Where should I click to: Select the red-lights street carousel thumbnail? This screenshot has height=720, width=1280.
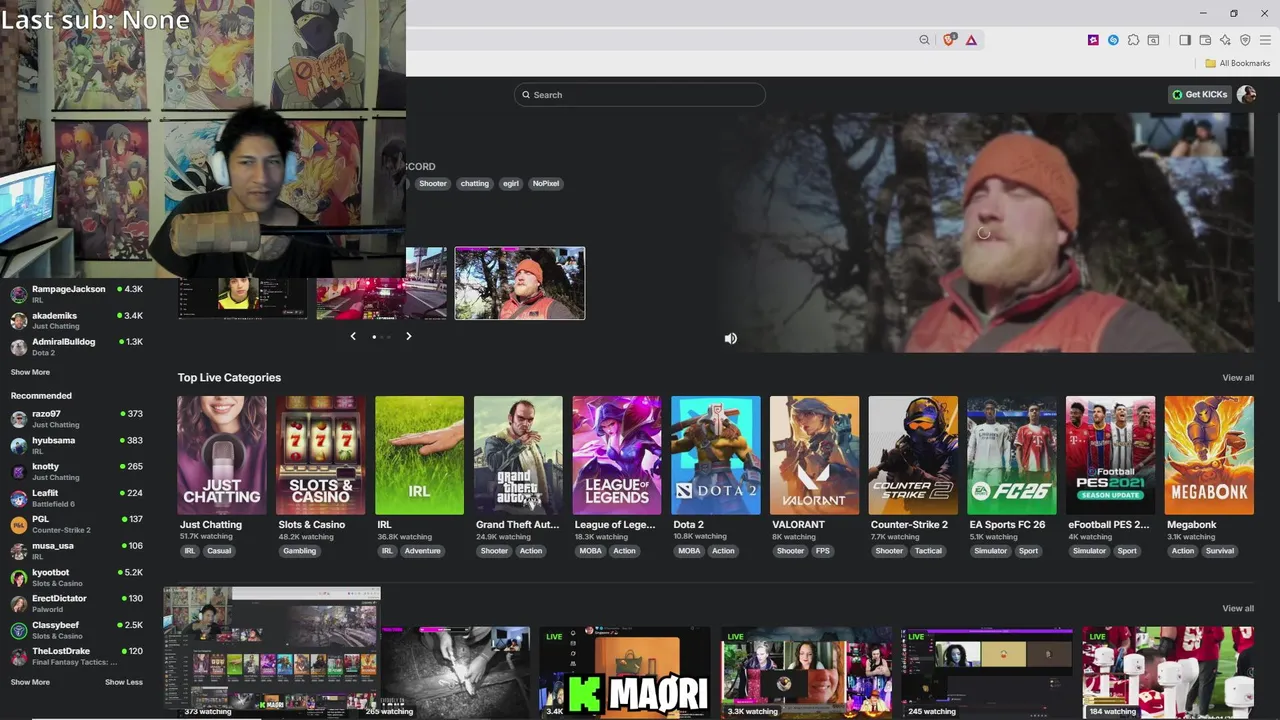tap(382, 283)
